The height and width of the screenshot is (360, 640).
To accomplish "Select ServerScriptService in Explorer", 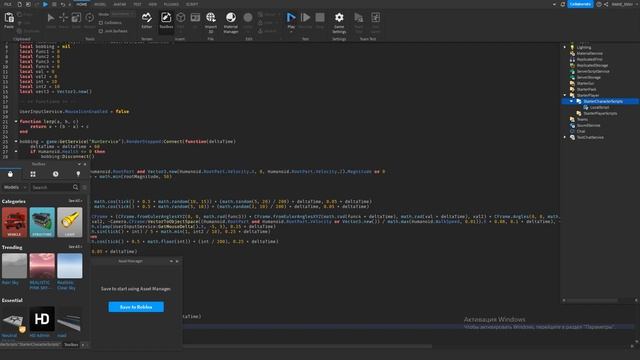I will [x=593, y=71].
